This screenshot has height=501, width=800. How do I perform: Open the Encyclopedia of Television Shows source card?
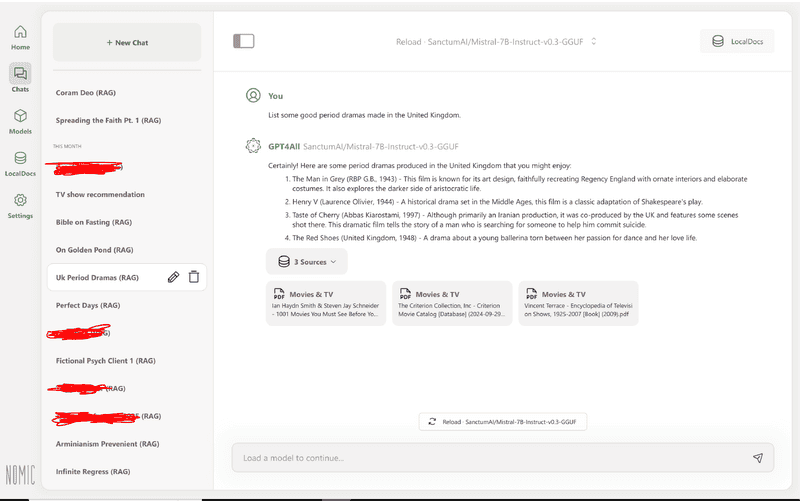[x=578, y=303]
